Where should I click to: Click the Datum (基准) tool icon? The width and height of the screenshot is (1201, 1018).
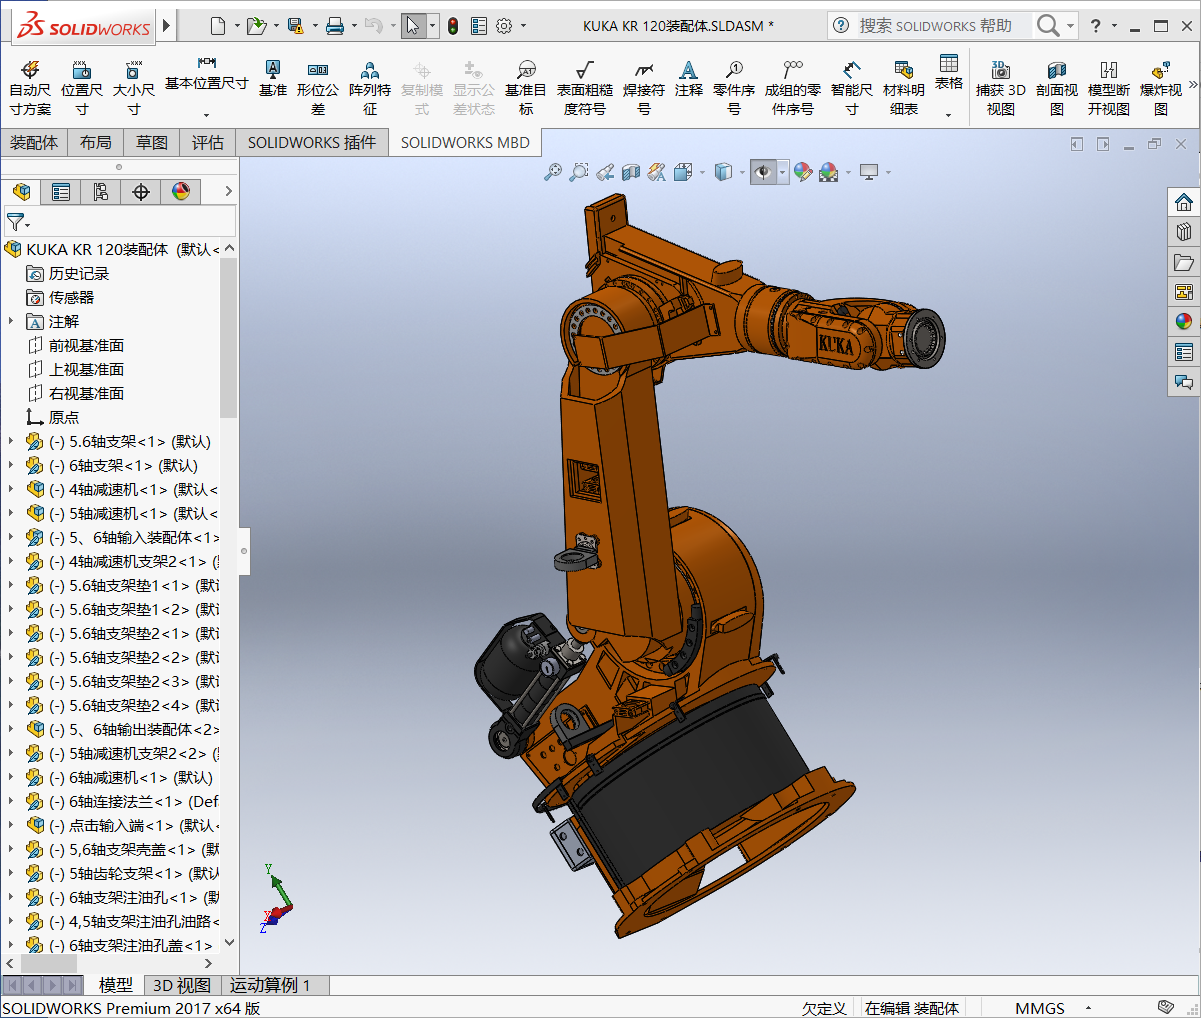coord(273,78)
